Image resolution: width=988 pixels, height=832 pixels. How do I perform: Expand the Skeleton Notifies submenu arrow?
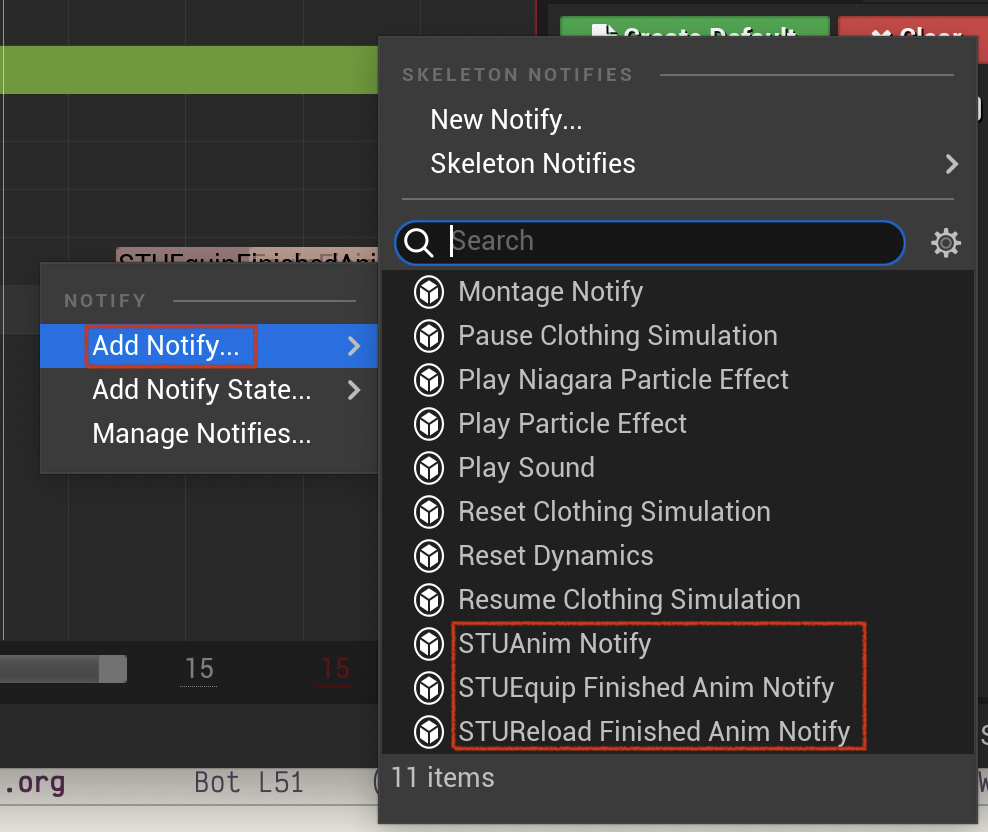951,165
